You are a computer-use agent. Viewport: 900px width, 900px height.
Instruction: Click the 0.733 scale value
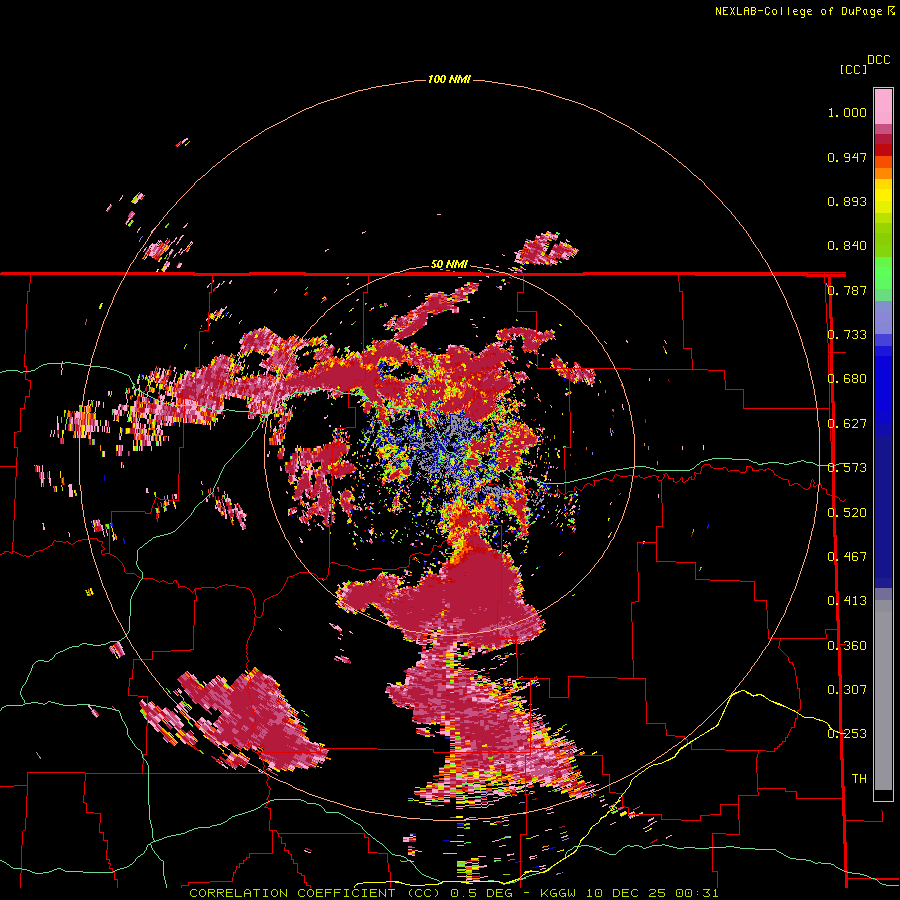(x=847, y=335)
